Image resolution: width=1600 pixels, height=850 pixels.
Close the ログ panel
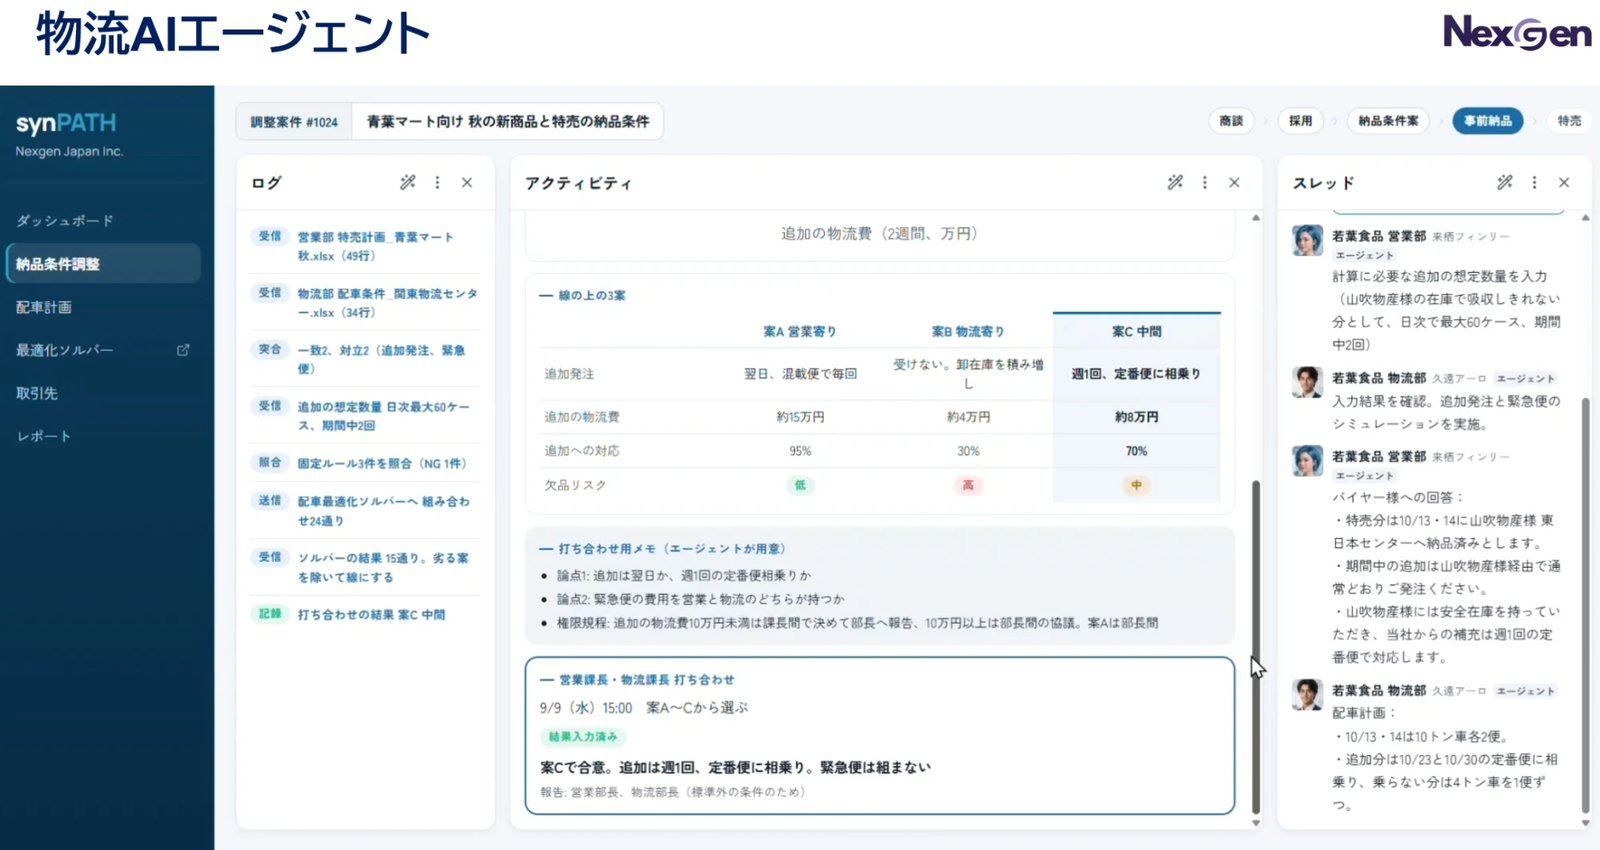tap(467, 182)
